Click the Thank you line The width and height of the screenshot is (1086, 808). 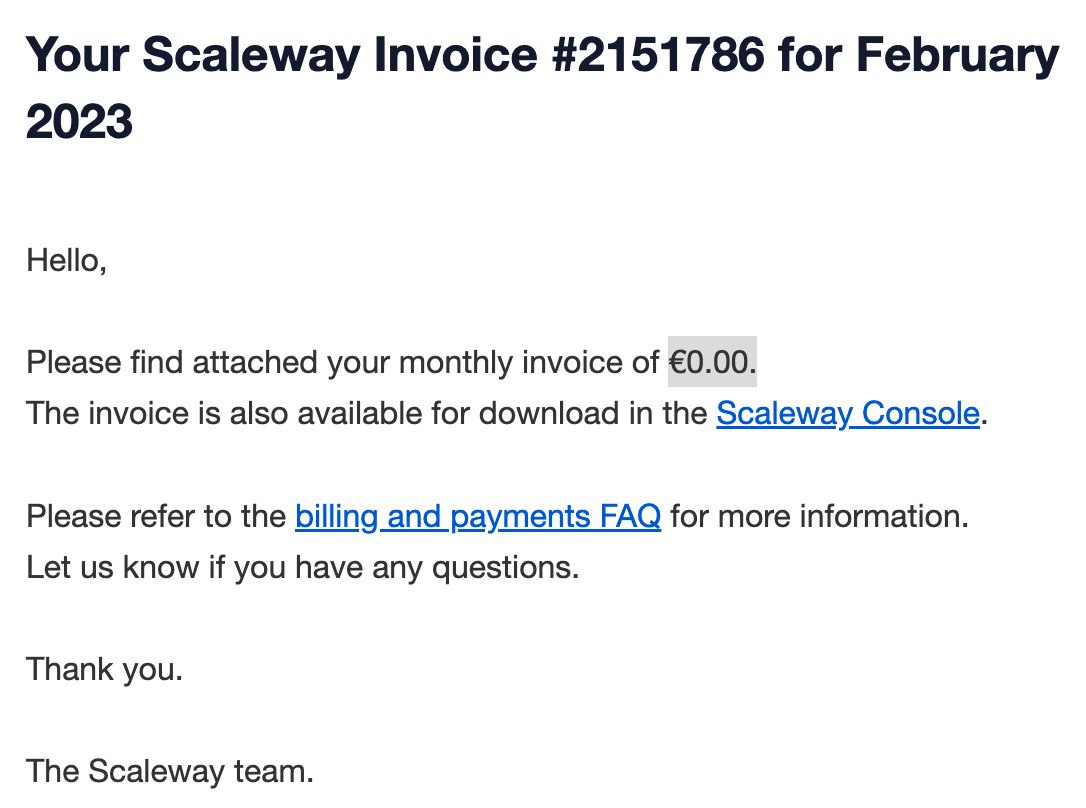(104, 668)
